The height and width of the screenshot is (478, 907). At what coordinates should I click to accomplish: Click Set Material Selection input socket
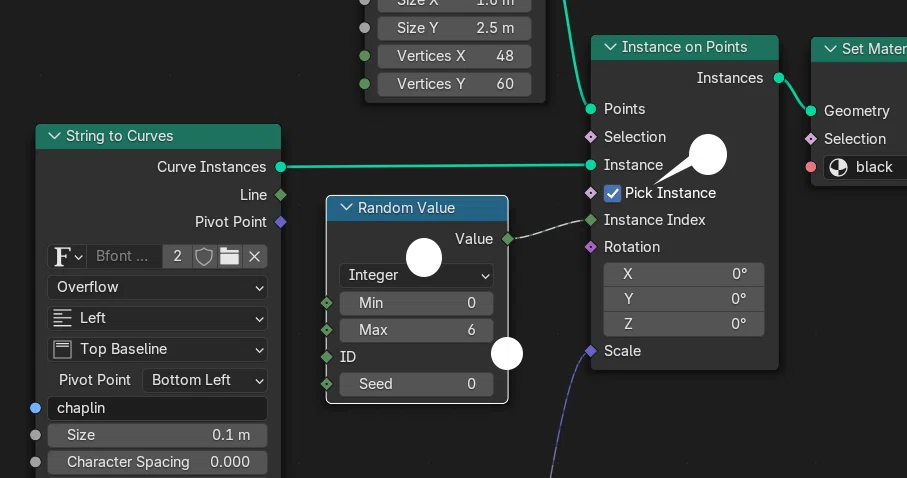pos(811,139)
